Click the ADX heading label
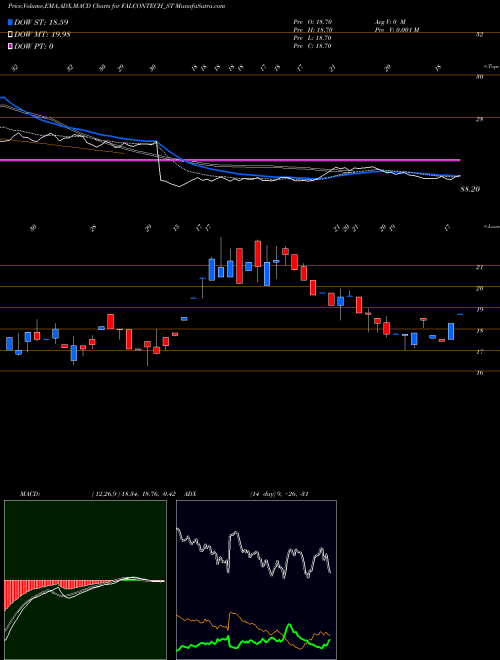 coord(190,494)
